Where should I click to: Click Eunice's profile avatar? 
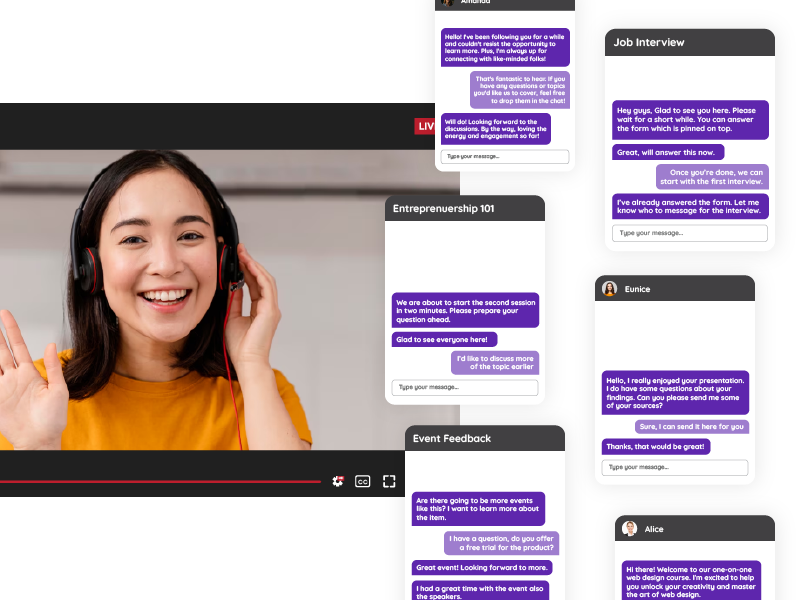609,289
